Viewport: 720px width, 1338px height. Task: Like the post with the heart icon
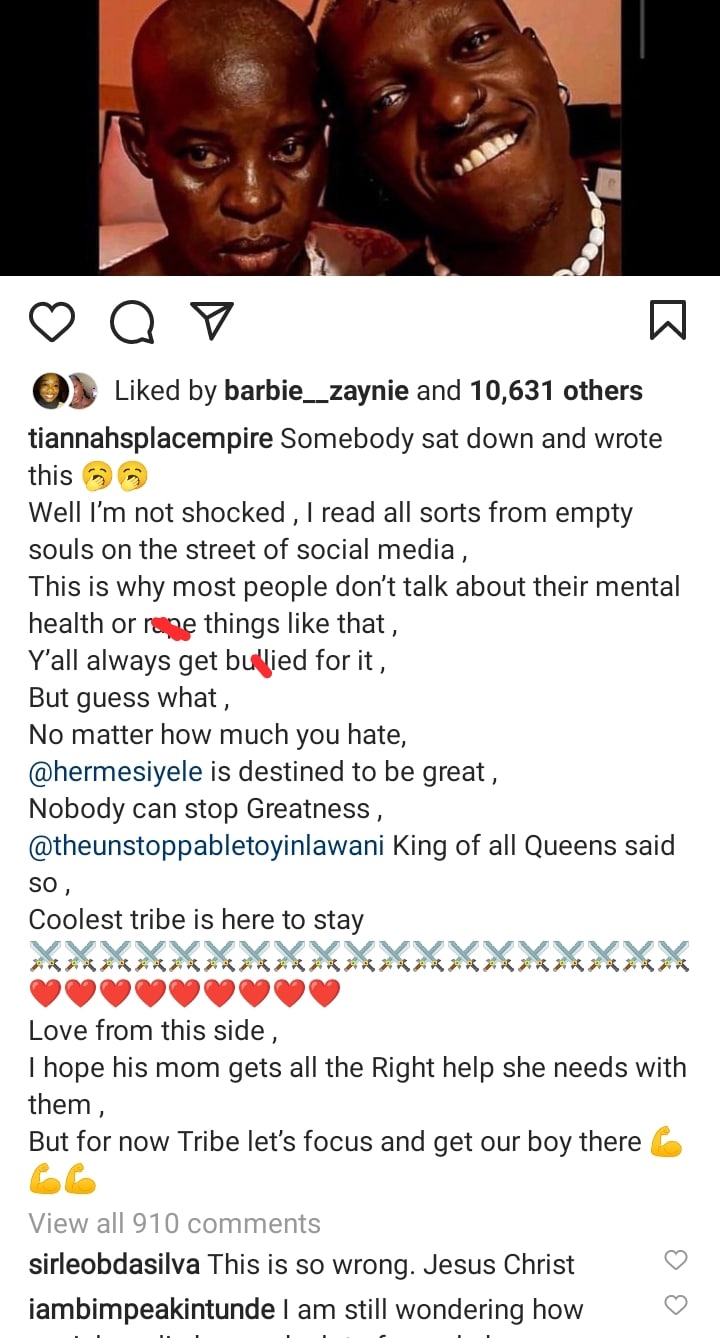click(52, 321)
